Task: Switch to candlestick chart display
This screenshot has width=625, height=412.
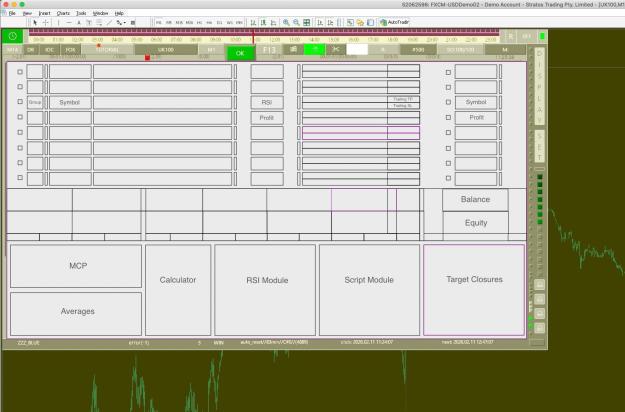Action: tap(263, 23)
